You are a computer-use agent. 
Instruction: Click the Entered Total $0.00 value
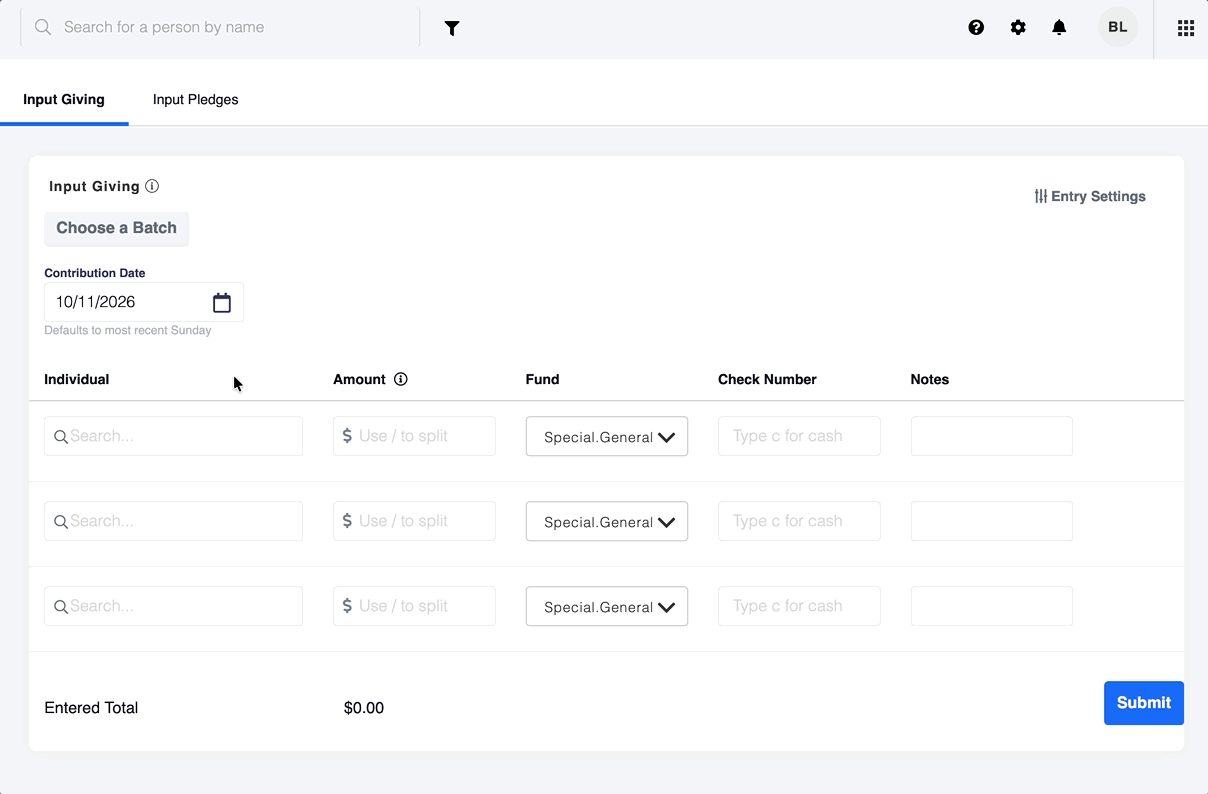[x=364, y=708]
